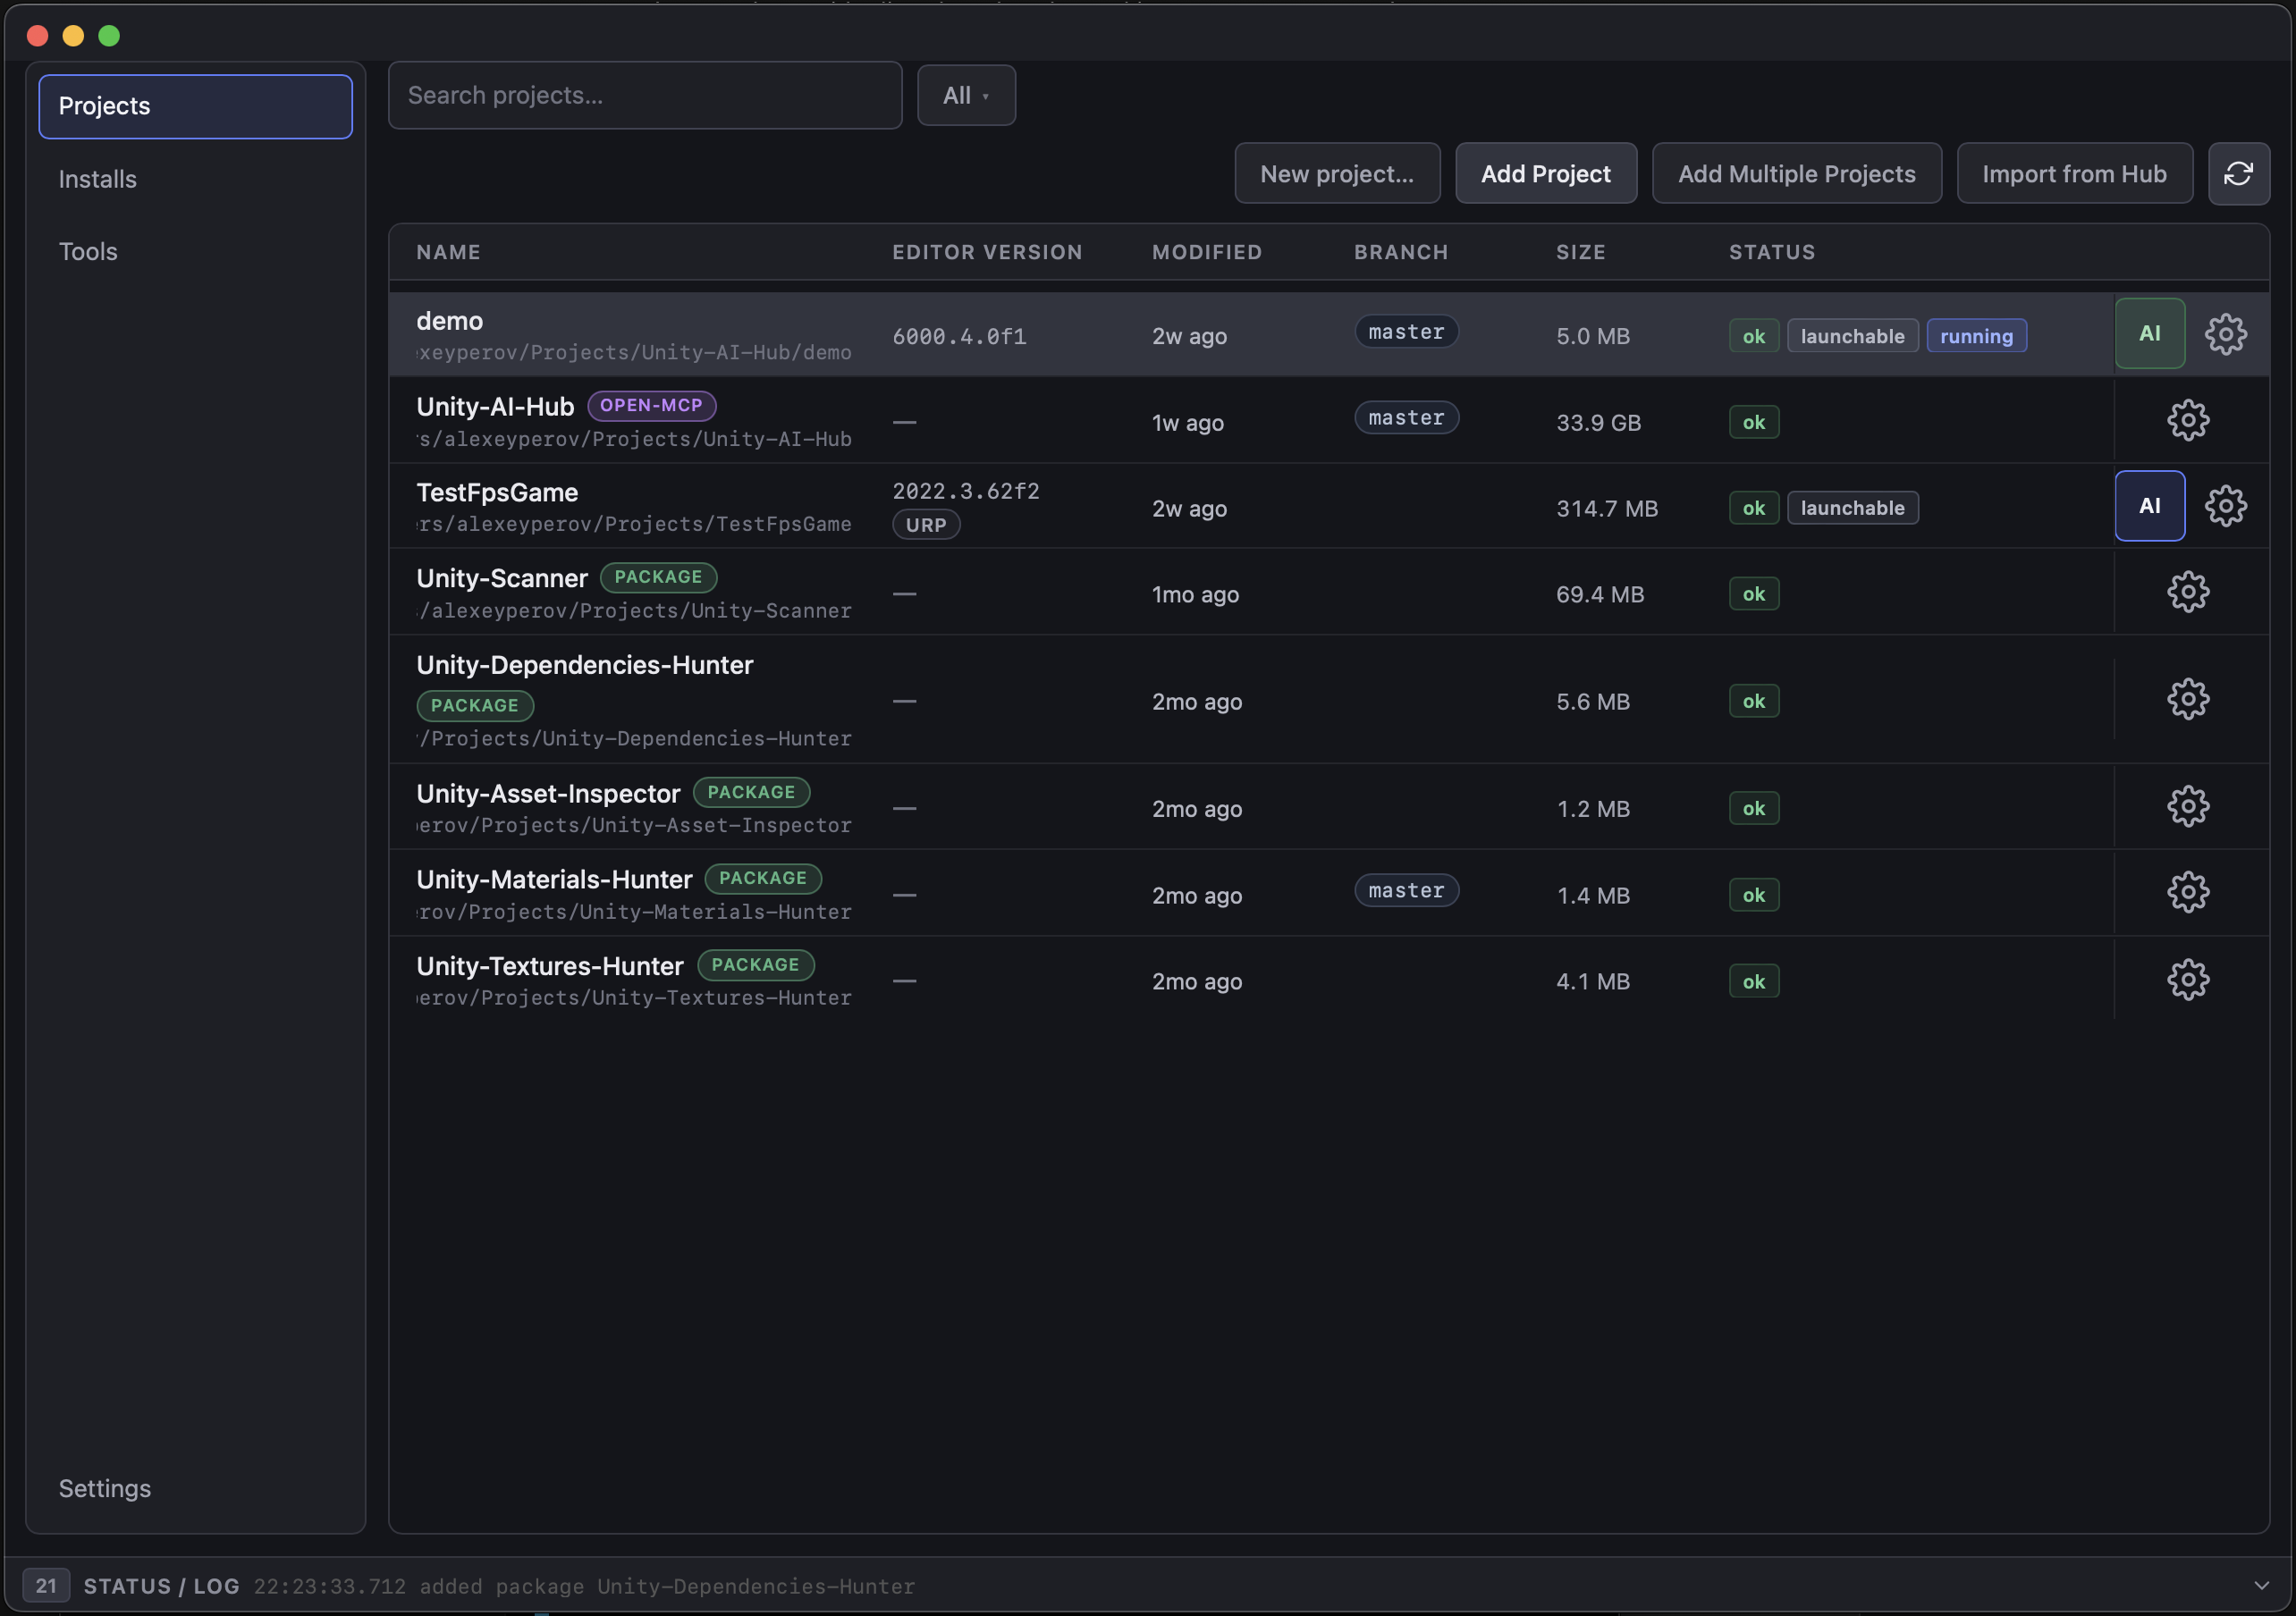The width and height of the screenshot is (2296, 1616).
Task: Click the 69.4 MB size value
Action: [1600, 595]
